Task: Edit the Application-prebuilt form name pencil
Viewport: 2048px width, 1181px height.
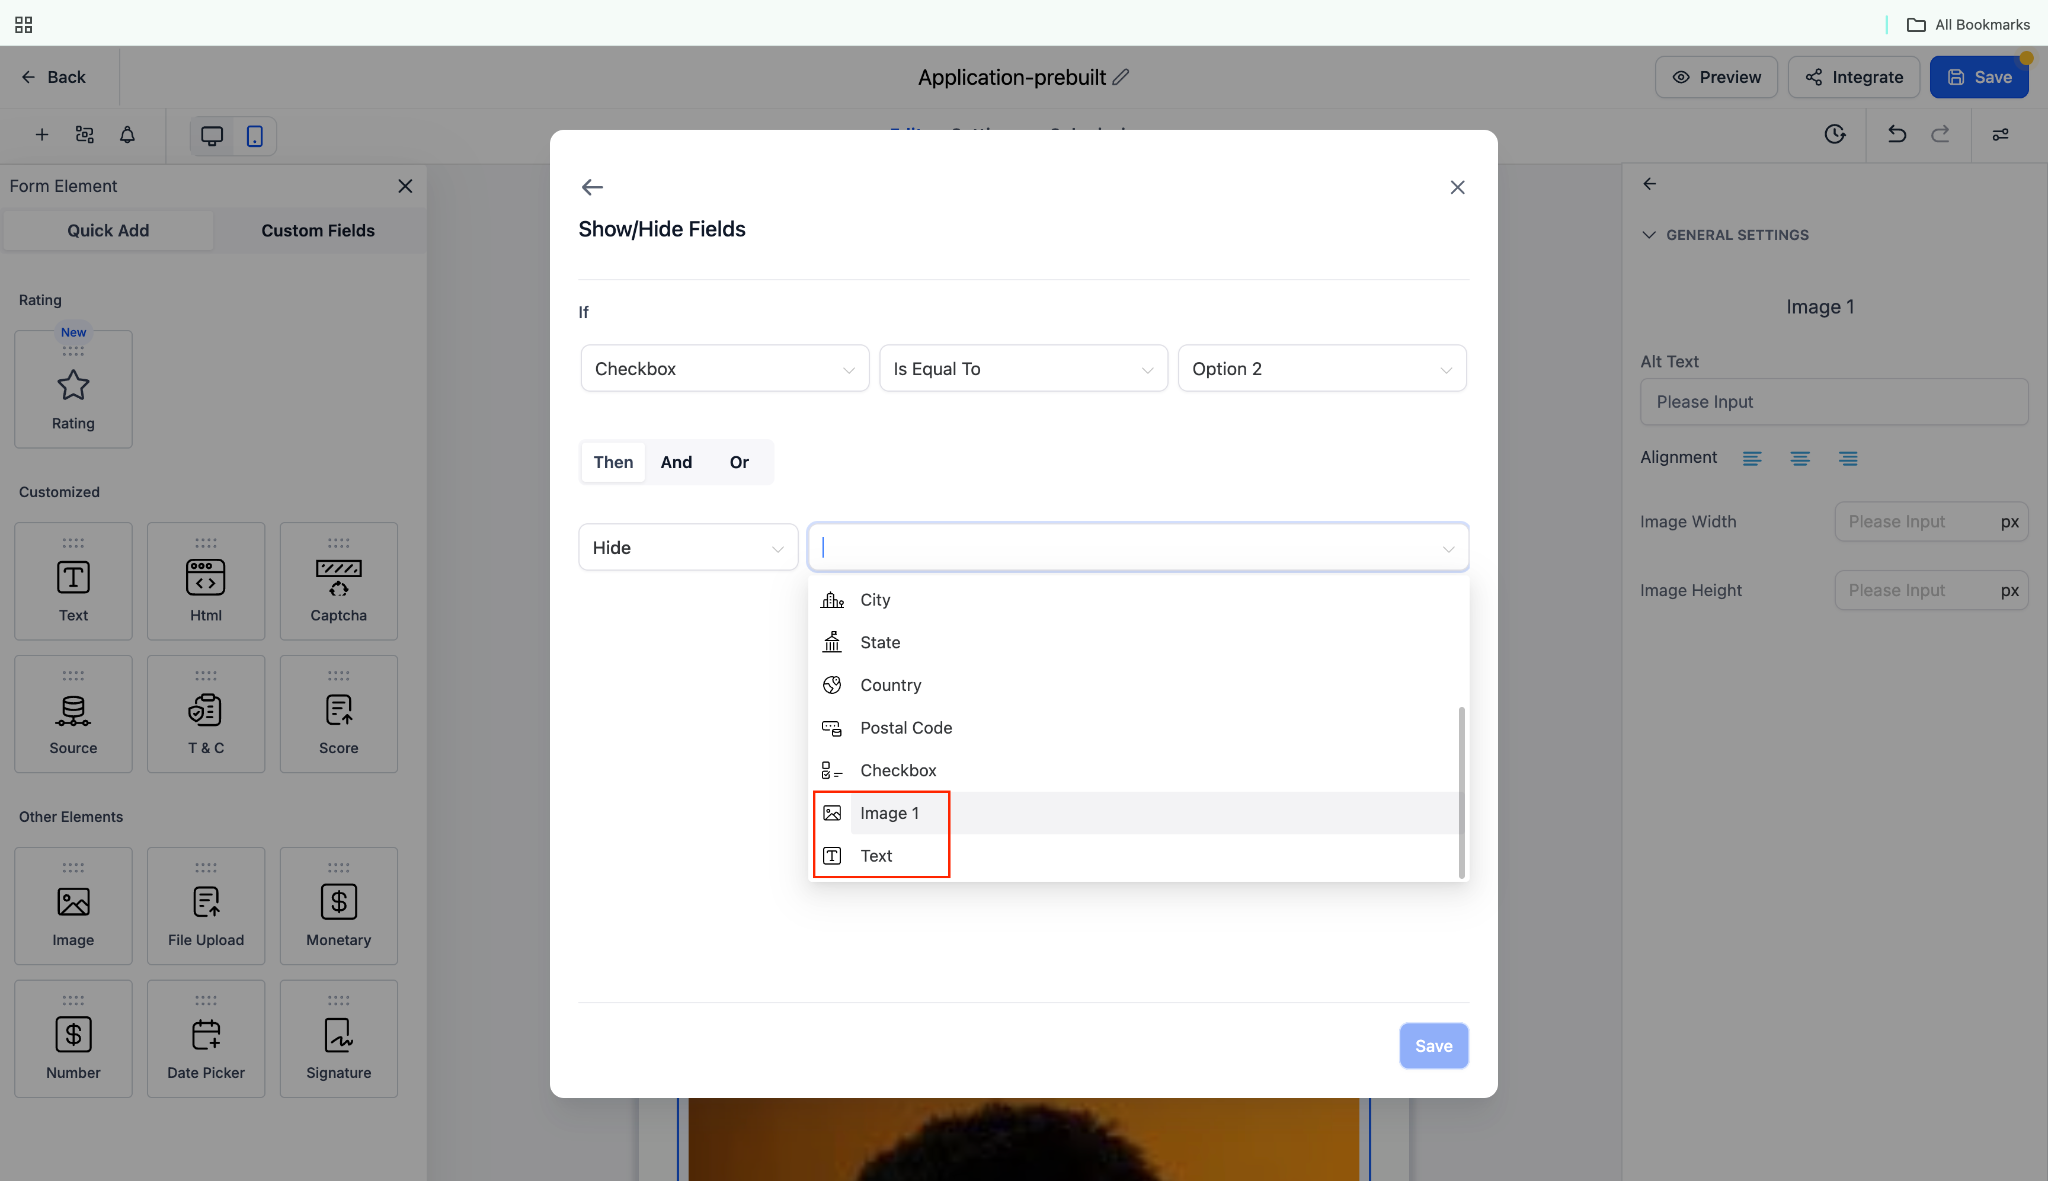Action: (x=1121, y=77)
